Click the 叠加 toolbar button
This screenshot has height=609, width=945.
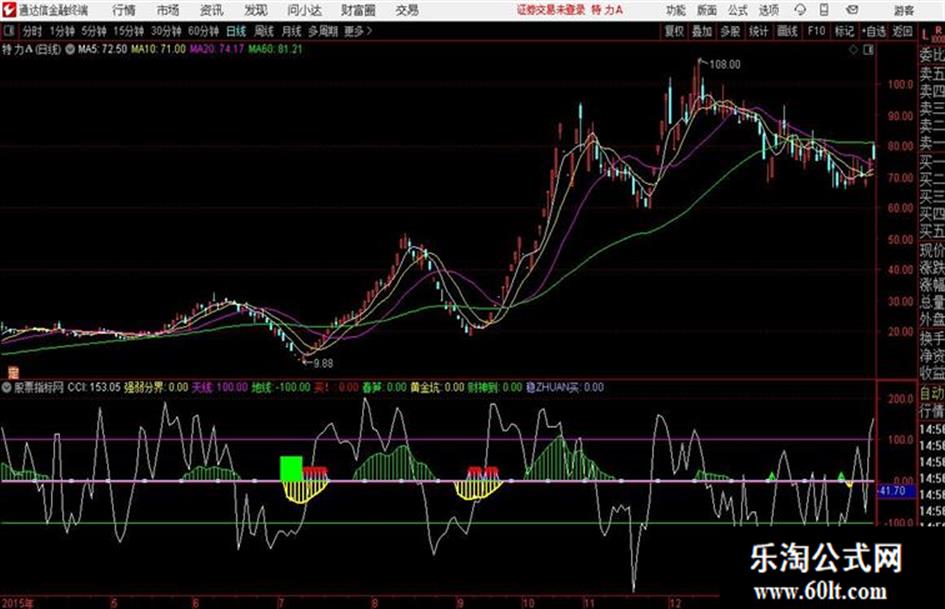[x=702, y=31]
